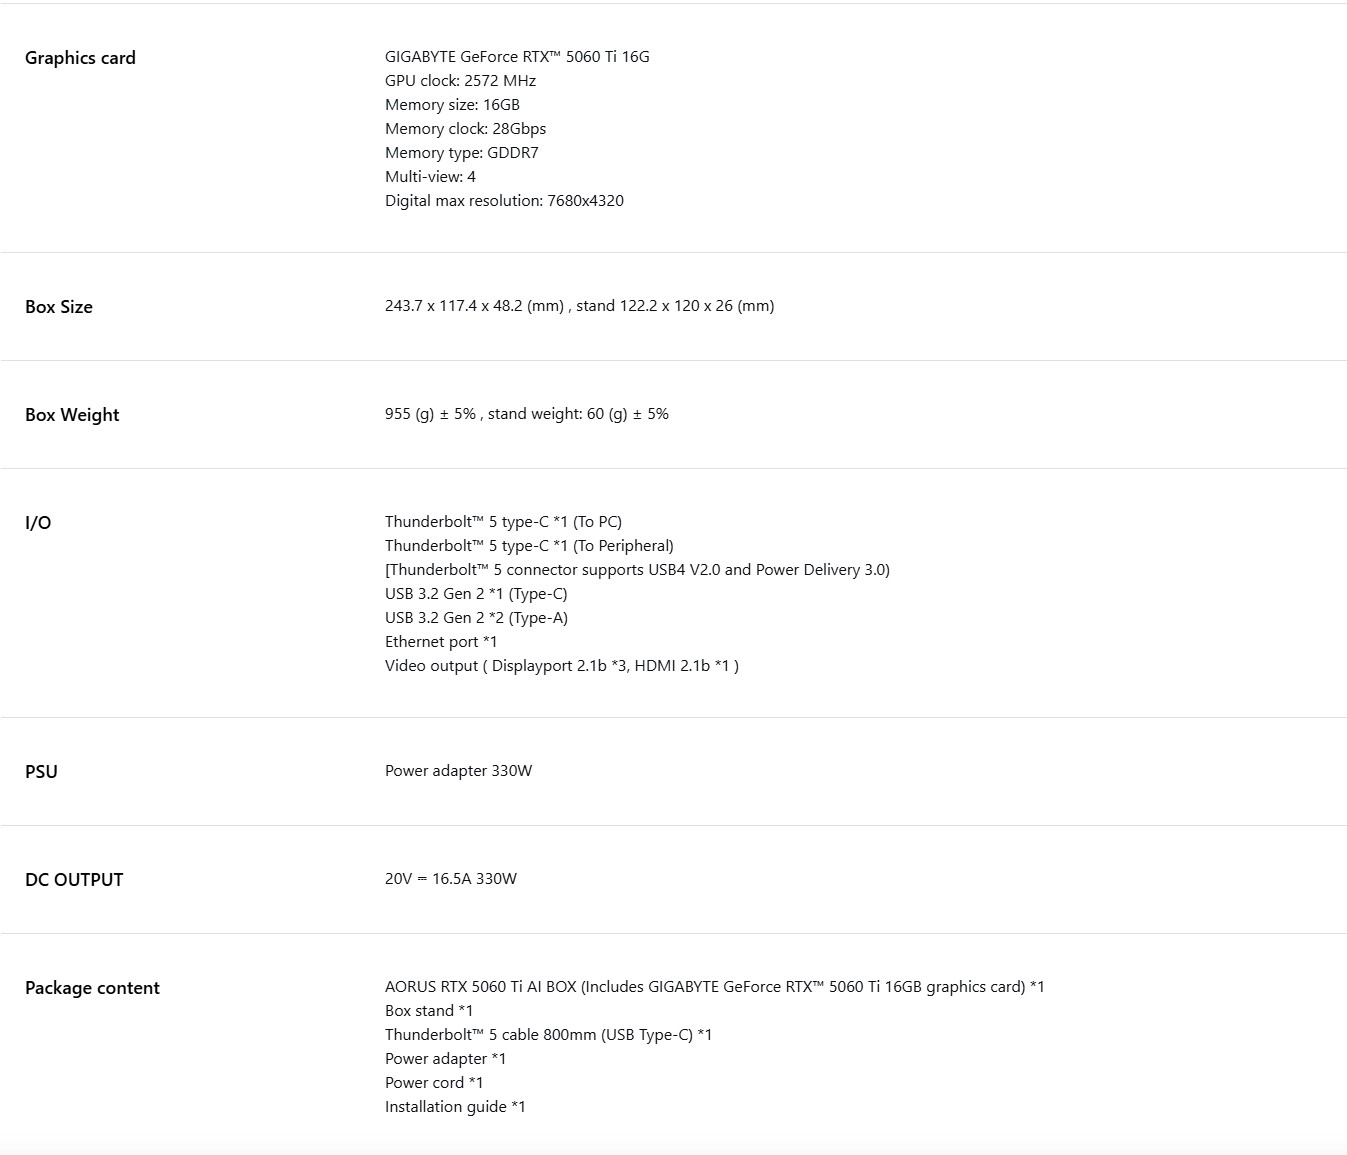The height and width of the screenshot is (1155, 1347).
Task: Click the Power adapter 330W value
Action: coord(458,771)
